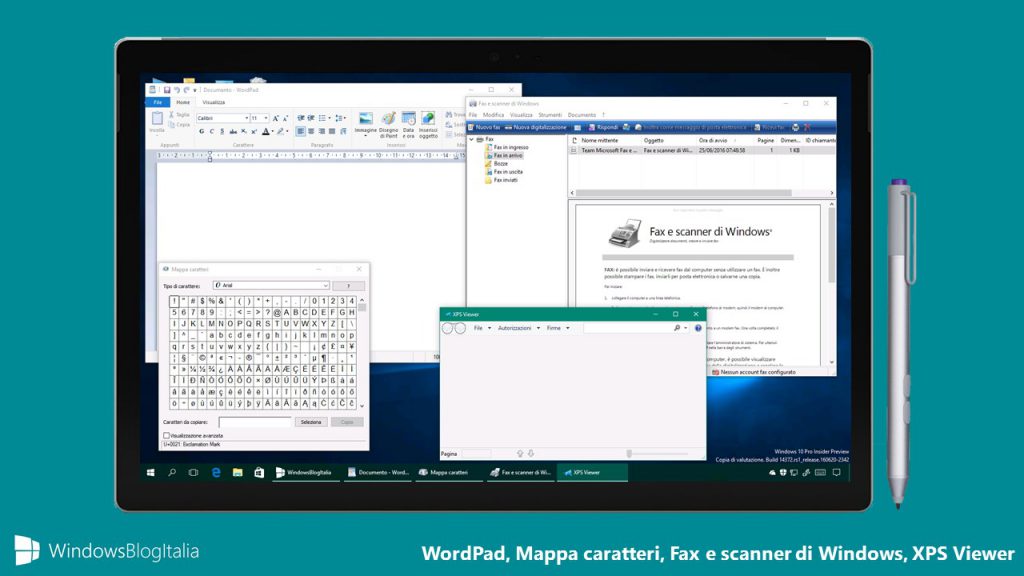Pick the font color A in WordPad
Image resolution: width=1024 pixels, height=576 pixels.
[266, 131]
